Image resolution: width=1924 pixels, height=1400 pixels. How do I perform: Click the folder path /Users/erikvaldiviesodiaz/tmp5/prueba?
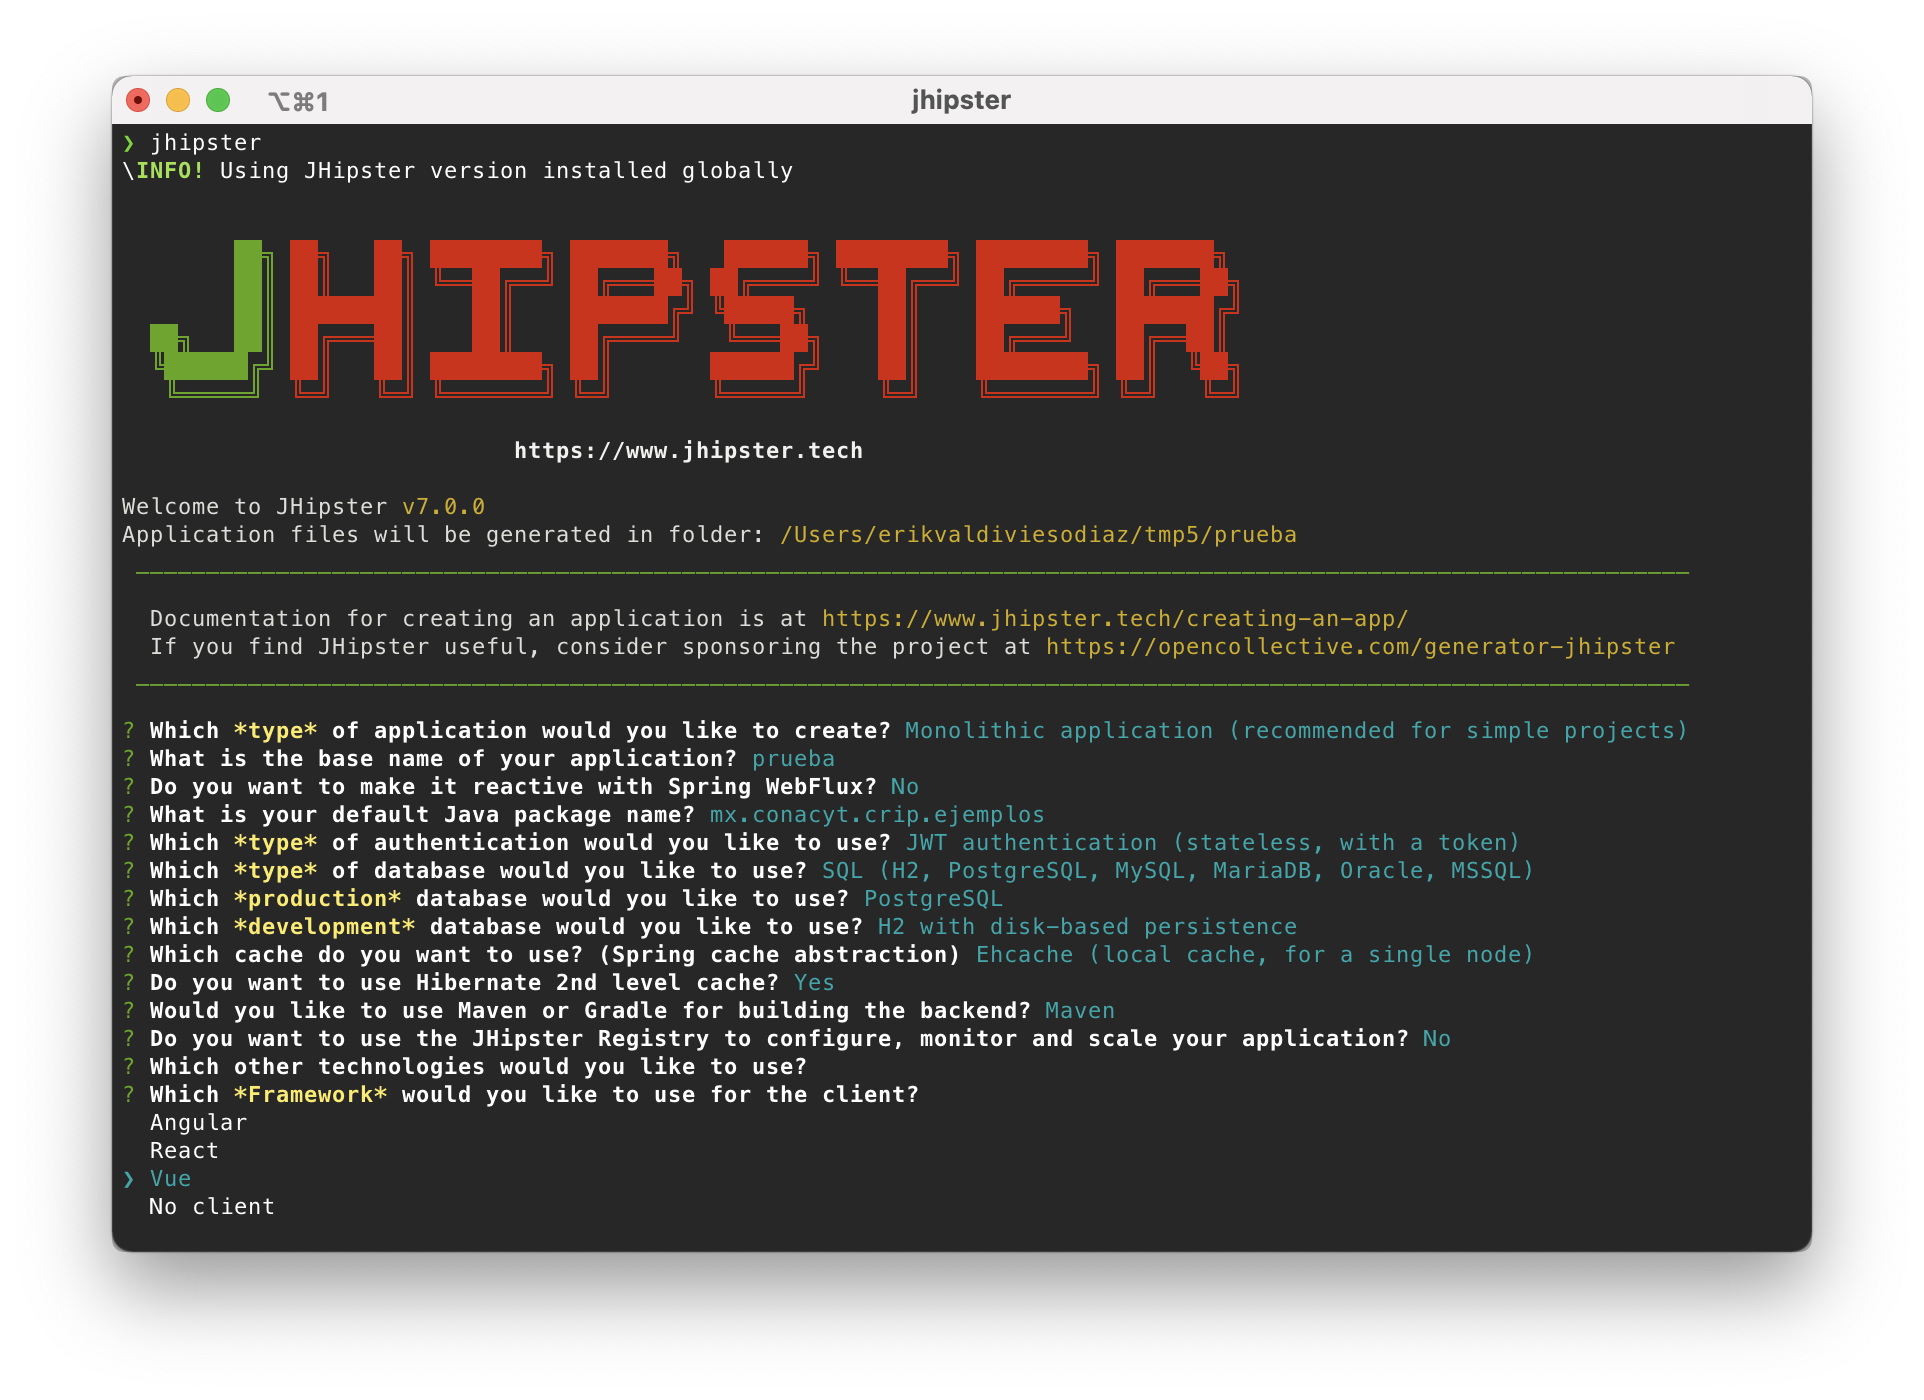coord(1038,535)
